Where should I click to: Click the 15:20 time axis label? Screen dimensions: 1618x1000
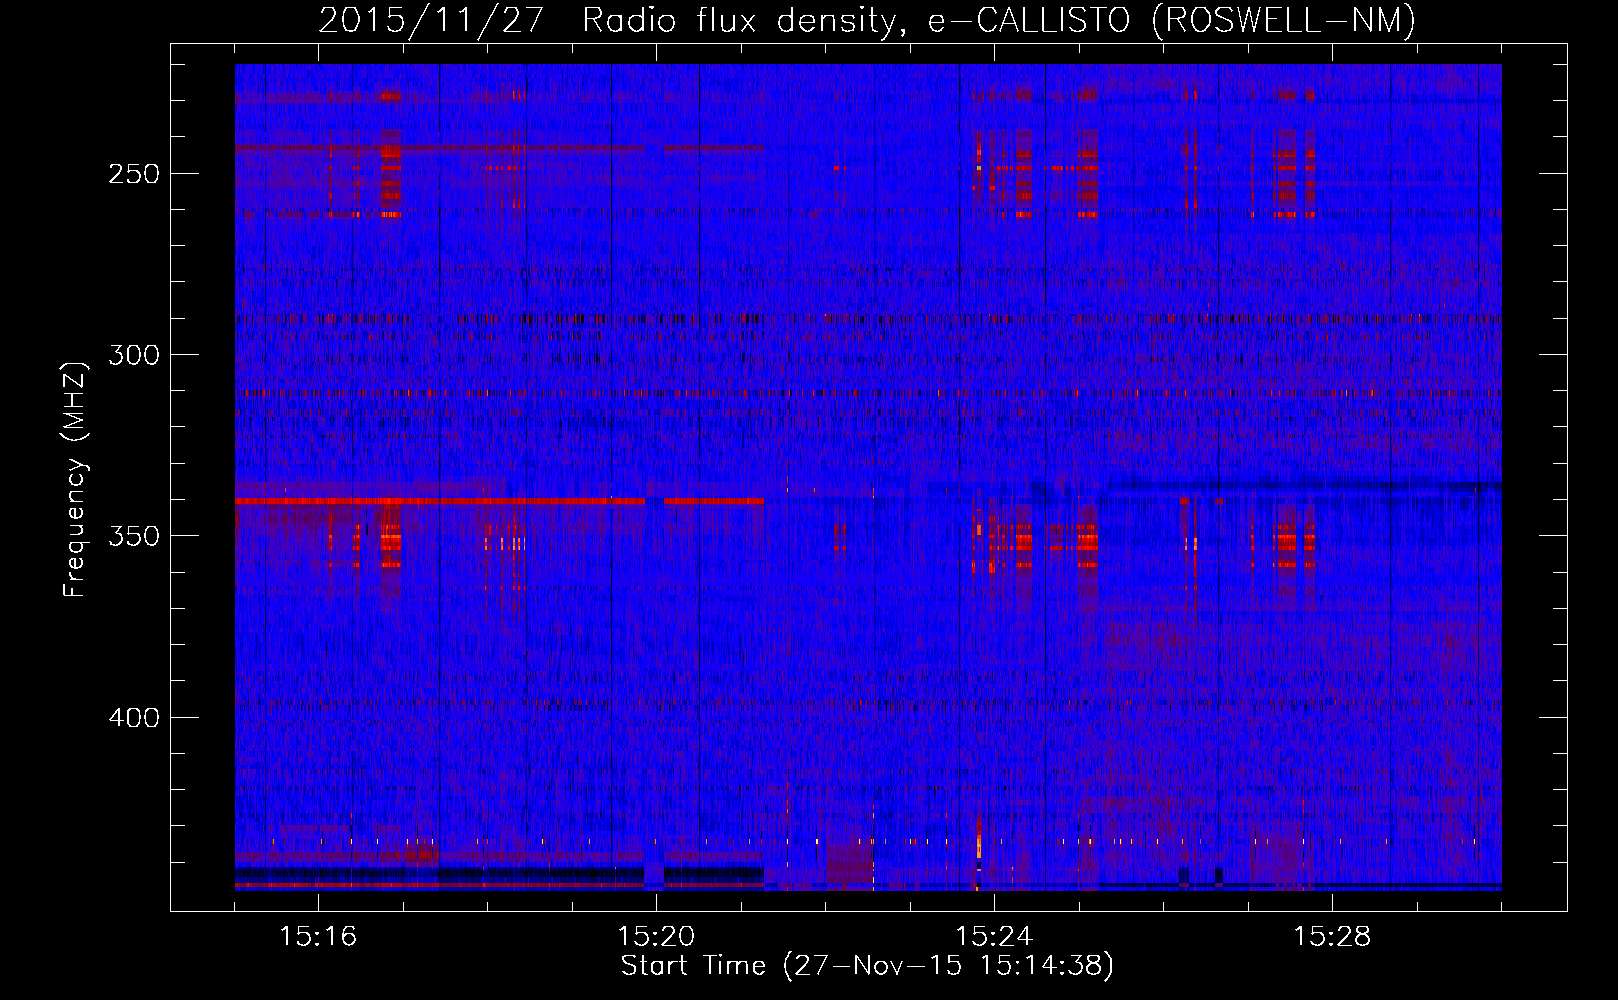pyautogui.click(x=656, y=937)
